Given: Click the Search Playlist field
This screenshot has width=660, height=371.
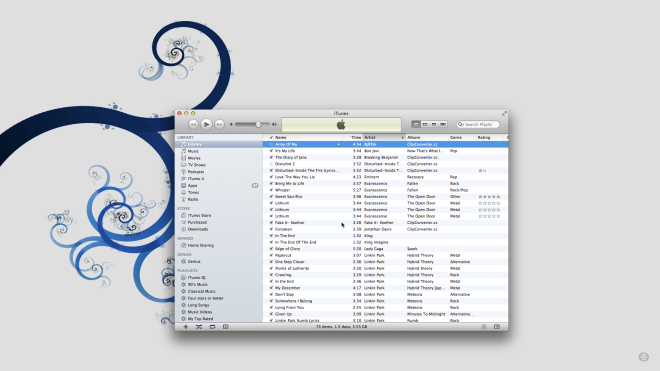Looking at the screenshot, I should point(478,124).
